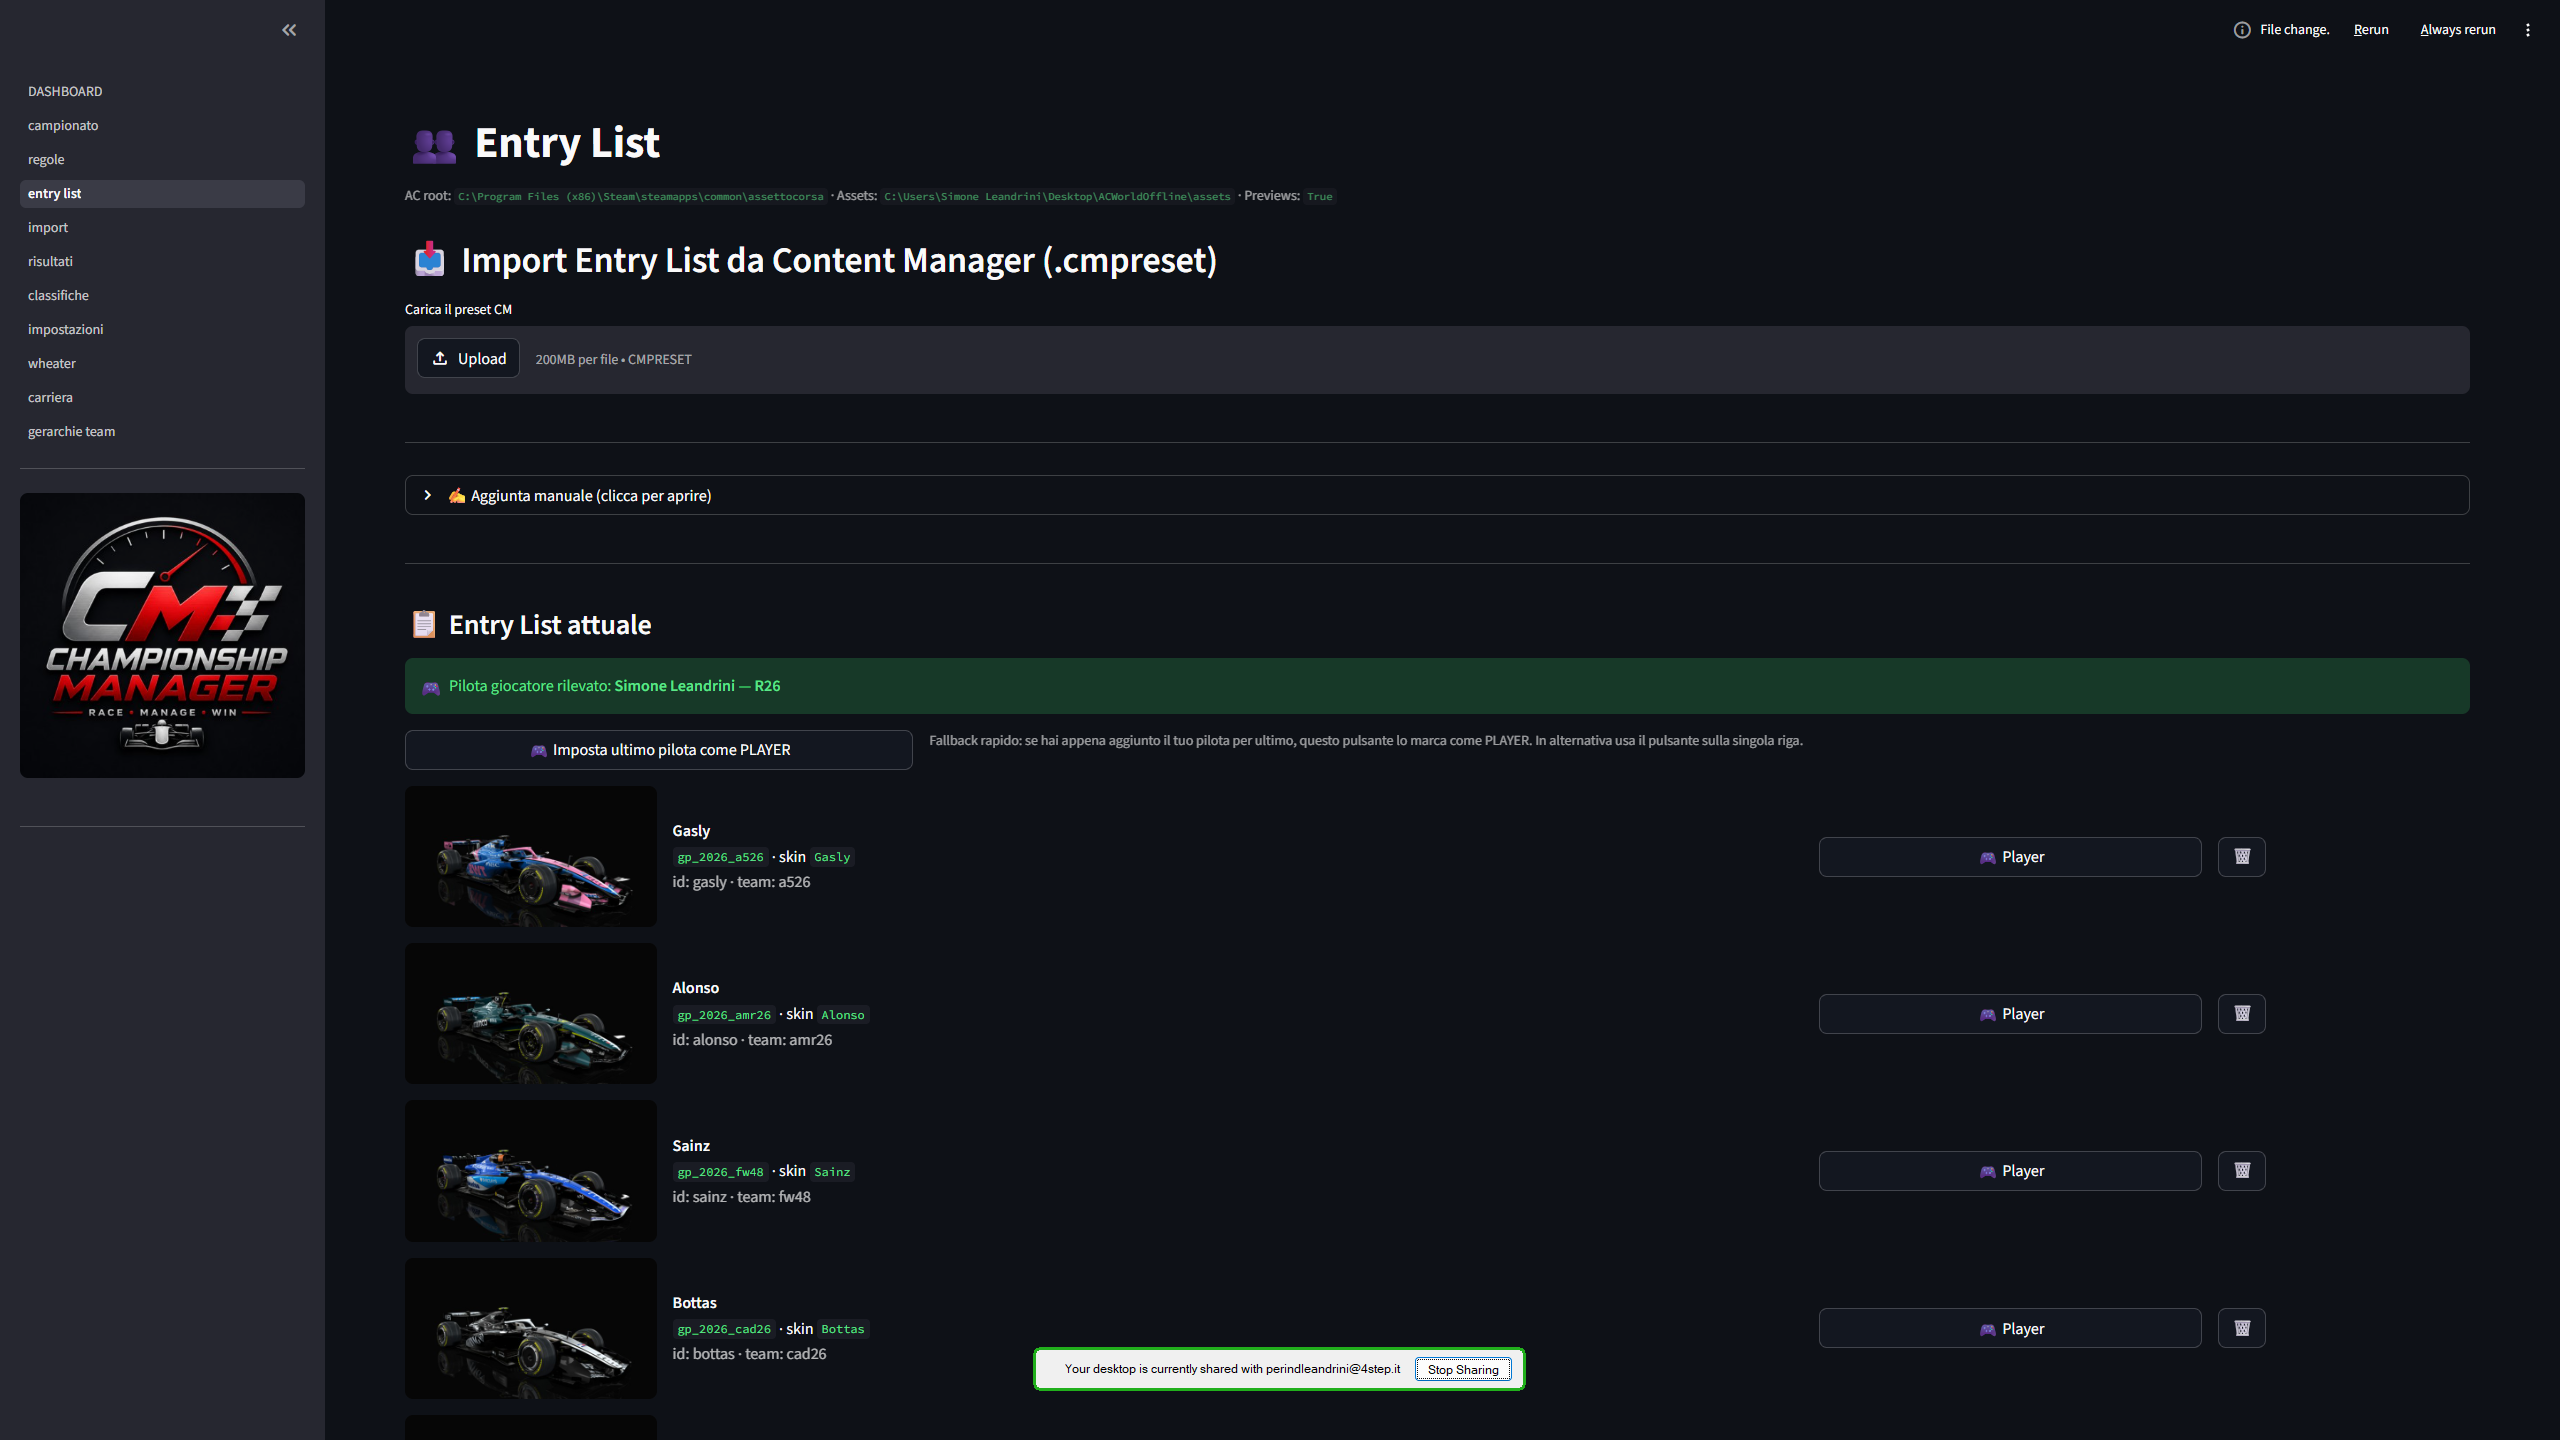2560x1440 pixels.
Task: Open the three-dot main menu
Action: [2527, 30]
